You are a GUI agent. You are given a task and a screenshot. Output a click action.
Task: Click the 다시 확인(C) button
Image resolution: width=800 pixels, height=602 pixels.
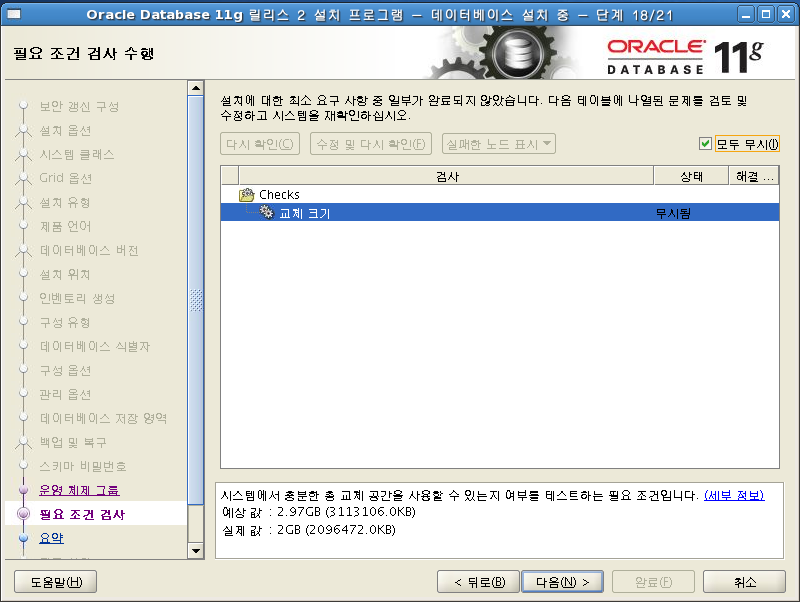pyautogui.click(x=260, y=144)
